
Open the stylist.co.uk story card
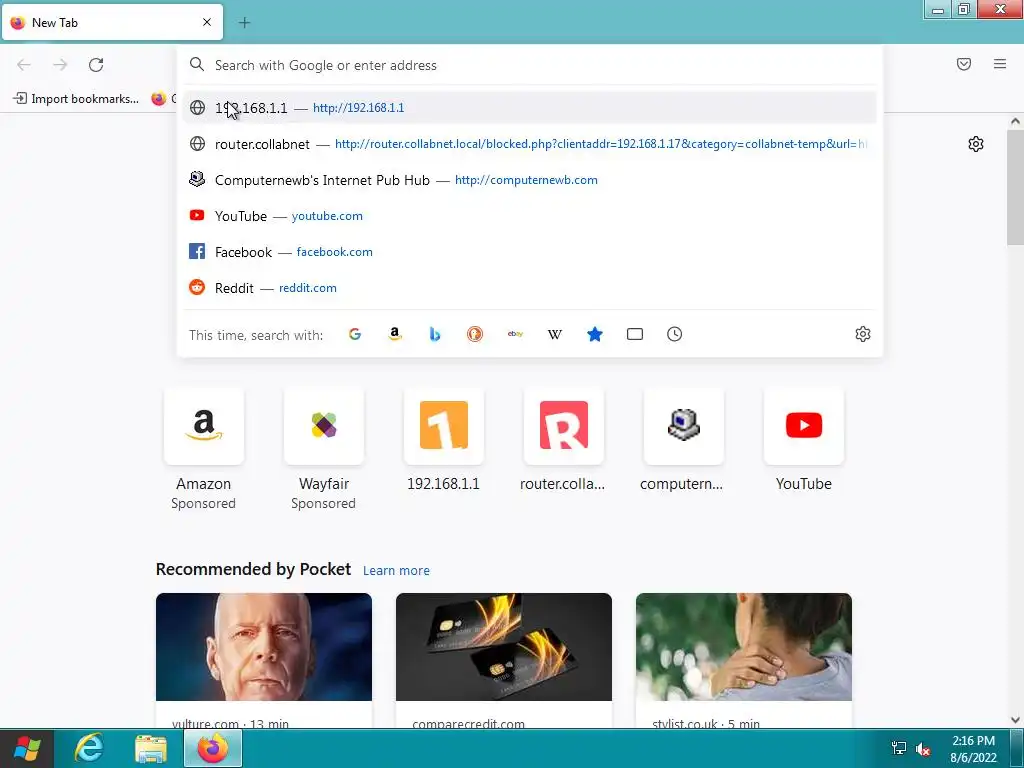point(744,661)
